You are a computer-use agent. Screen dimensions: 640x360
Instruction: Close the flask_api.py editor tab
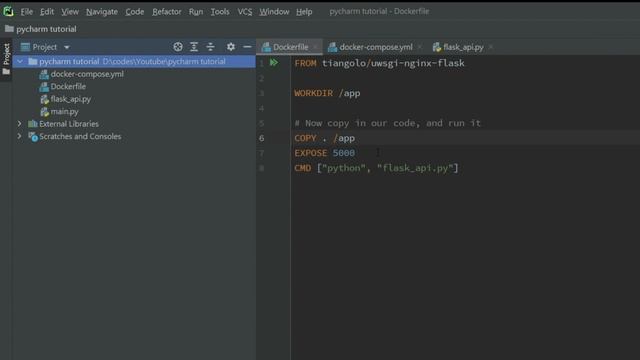click(491, 47)
